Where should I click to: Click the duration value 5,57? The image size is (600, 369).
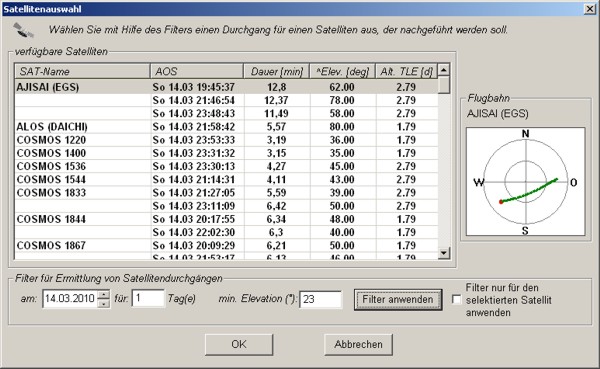point(276,127)
